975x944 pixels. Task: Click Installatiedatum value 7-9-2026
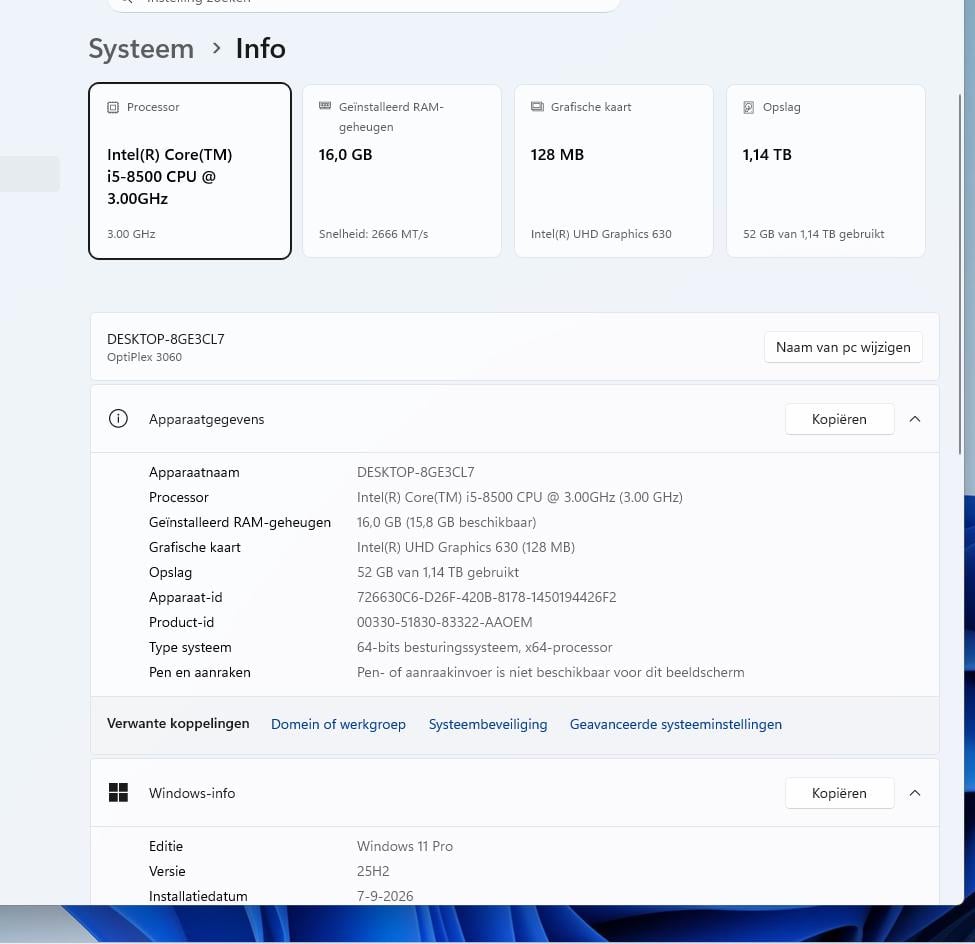(x=385, y=895)
